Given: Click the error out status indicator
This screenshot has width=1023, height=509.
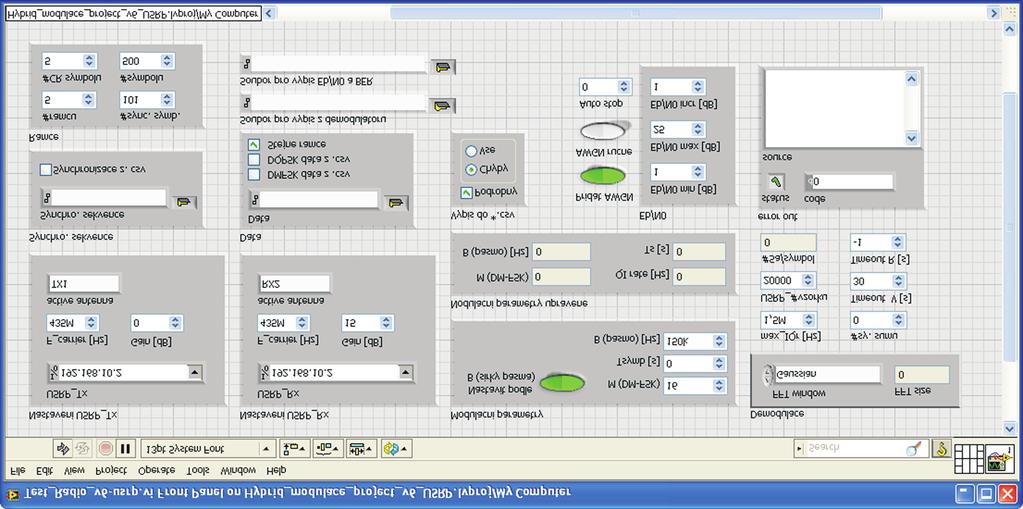Looking at the screenshot, I should 774,182.
